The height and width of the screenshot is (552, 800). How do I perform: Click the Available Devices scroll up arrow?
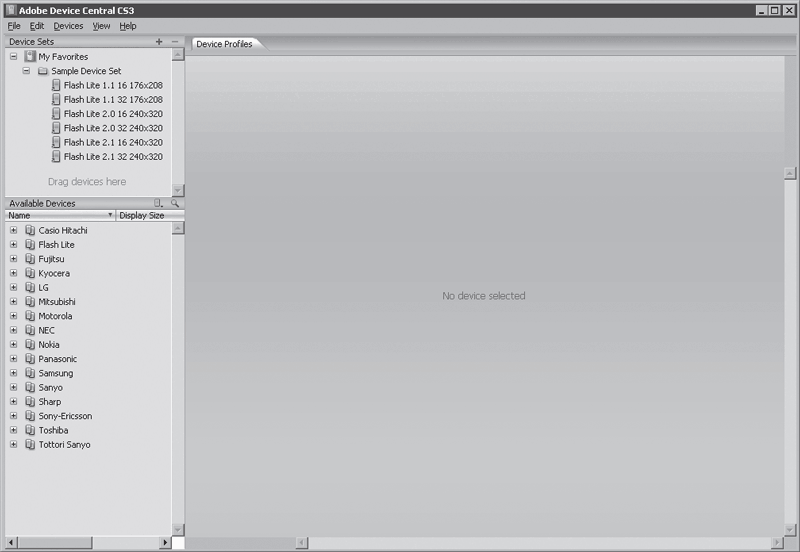click(x=178, y=228)
